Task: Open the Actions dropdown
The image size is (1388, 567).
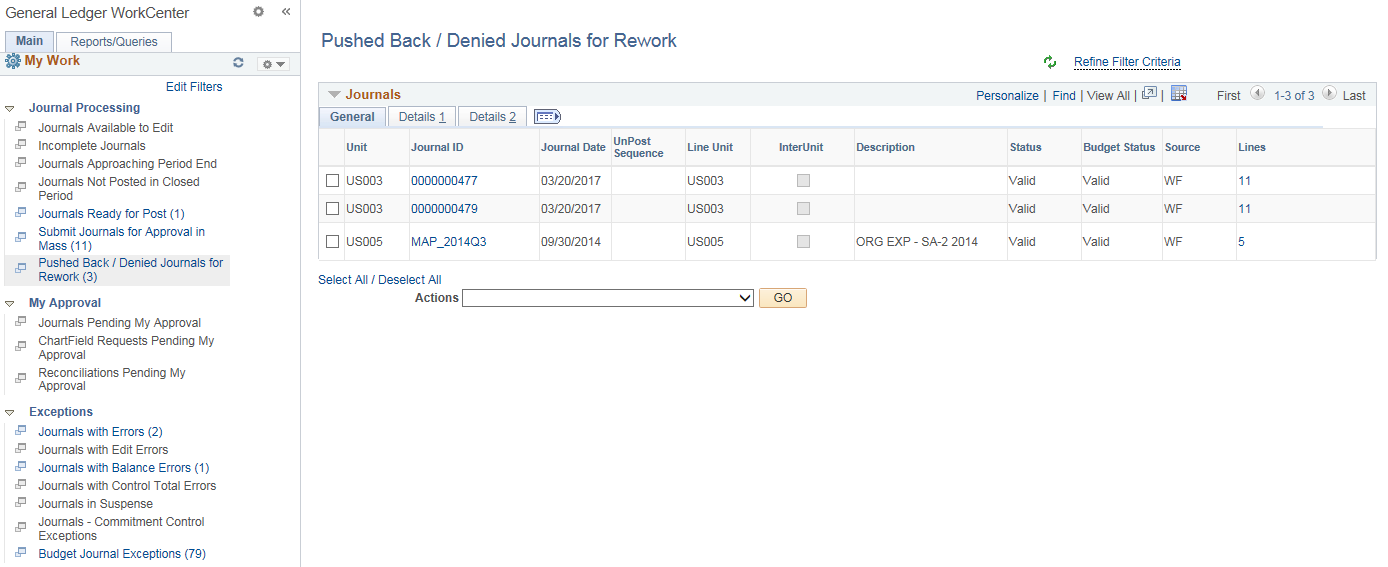Action: pyautogui.click(x=608, y=298)
